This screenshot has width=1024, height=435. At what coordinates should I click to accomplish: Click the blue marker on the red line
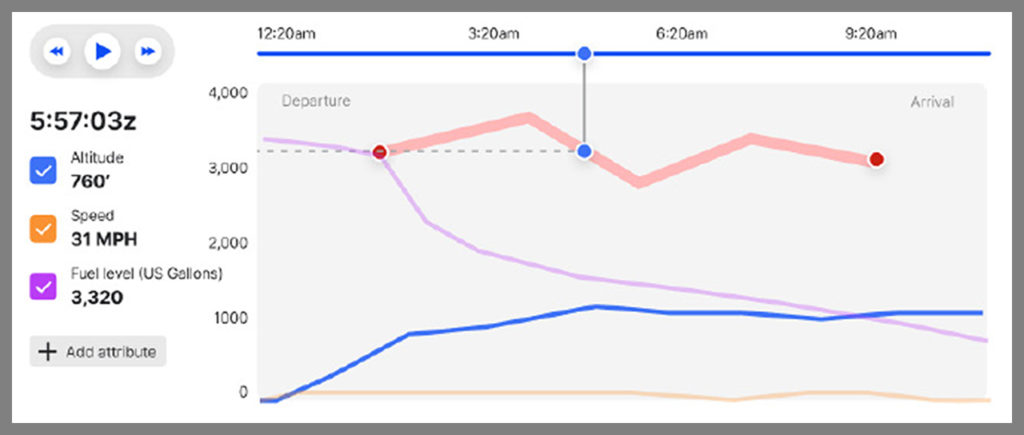coord(585,151)
